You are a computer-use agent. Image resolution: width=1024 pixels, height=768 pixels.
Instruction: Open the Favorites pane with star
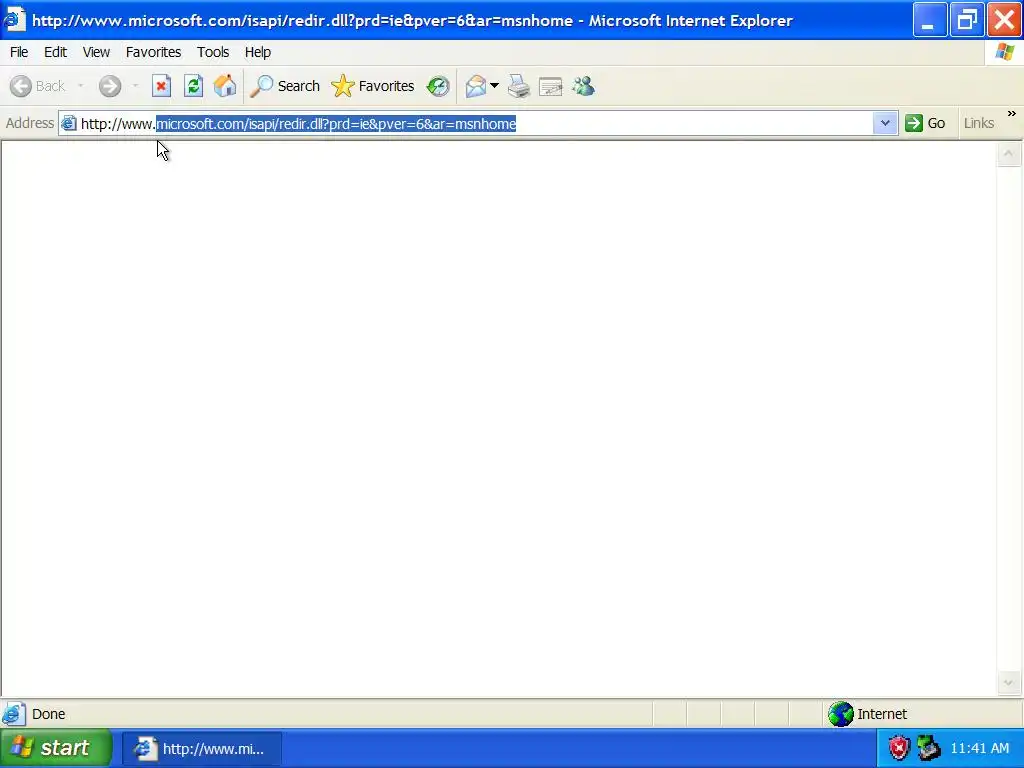pos(373,86)
